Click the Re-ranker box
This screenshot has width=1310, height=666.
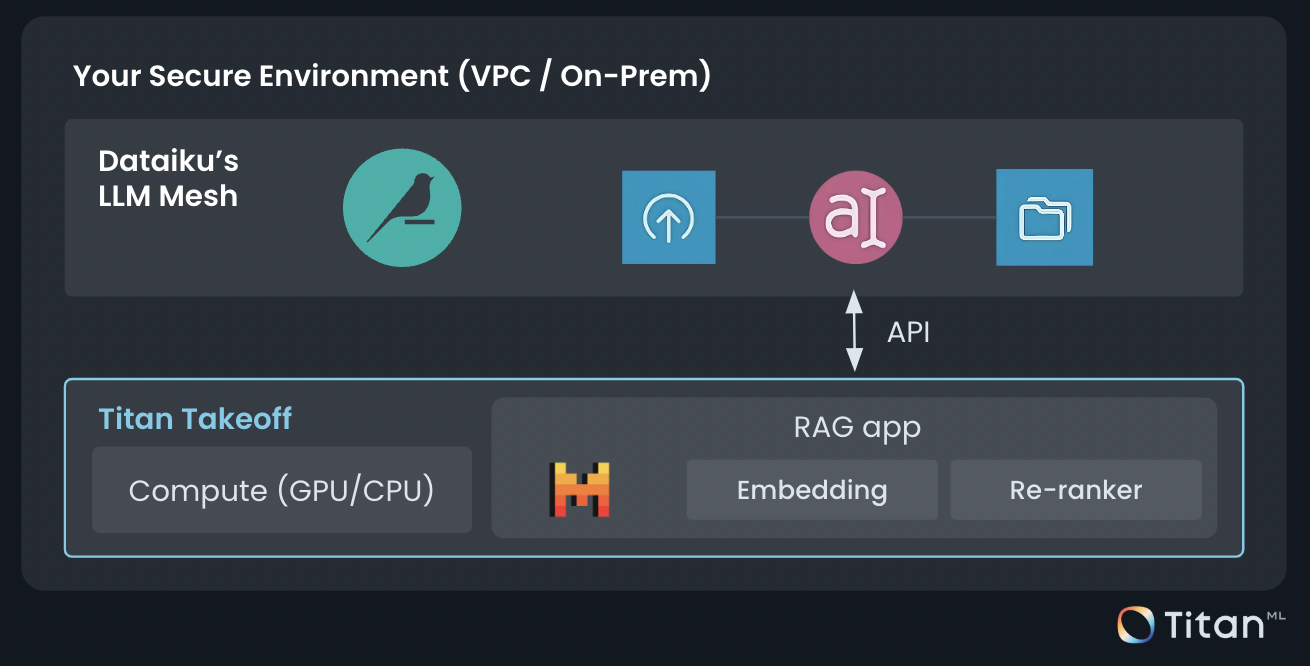[x=1075, y=490]
